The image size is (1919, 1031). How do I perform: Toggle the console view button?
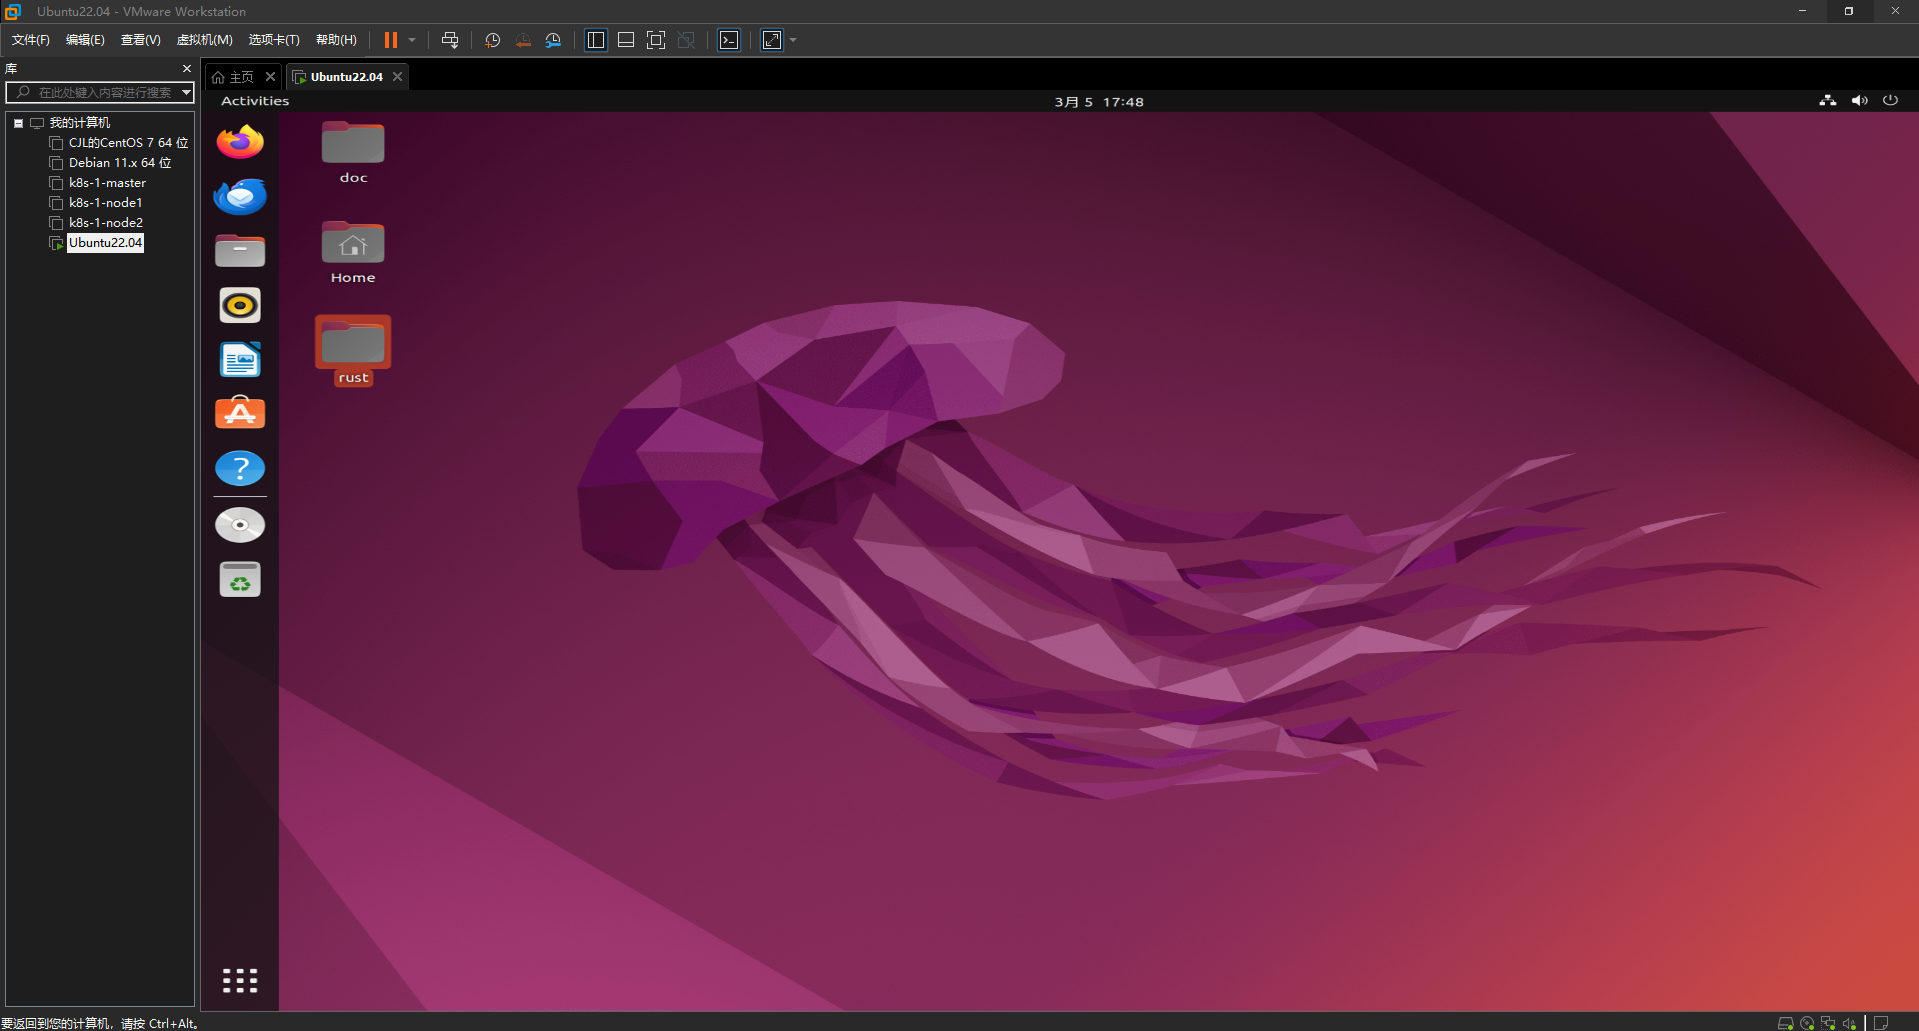click(729, 40)
